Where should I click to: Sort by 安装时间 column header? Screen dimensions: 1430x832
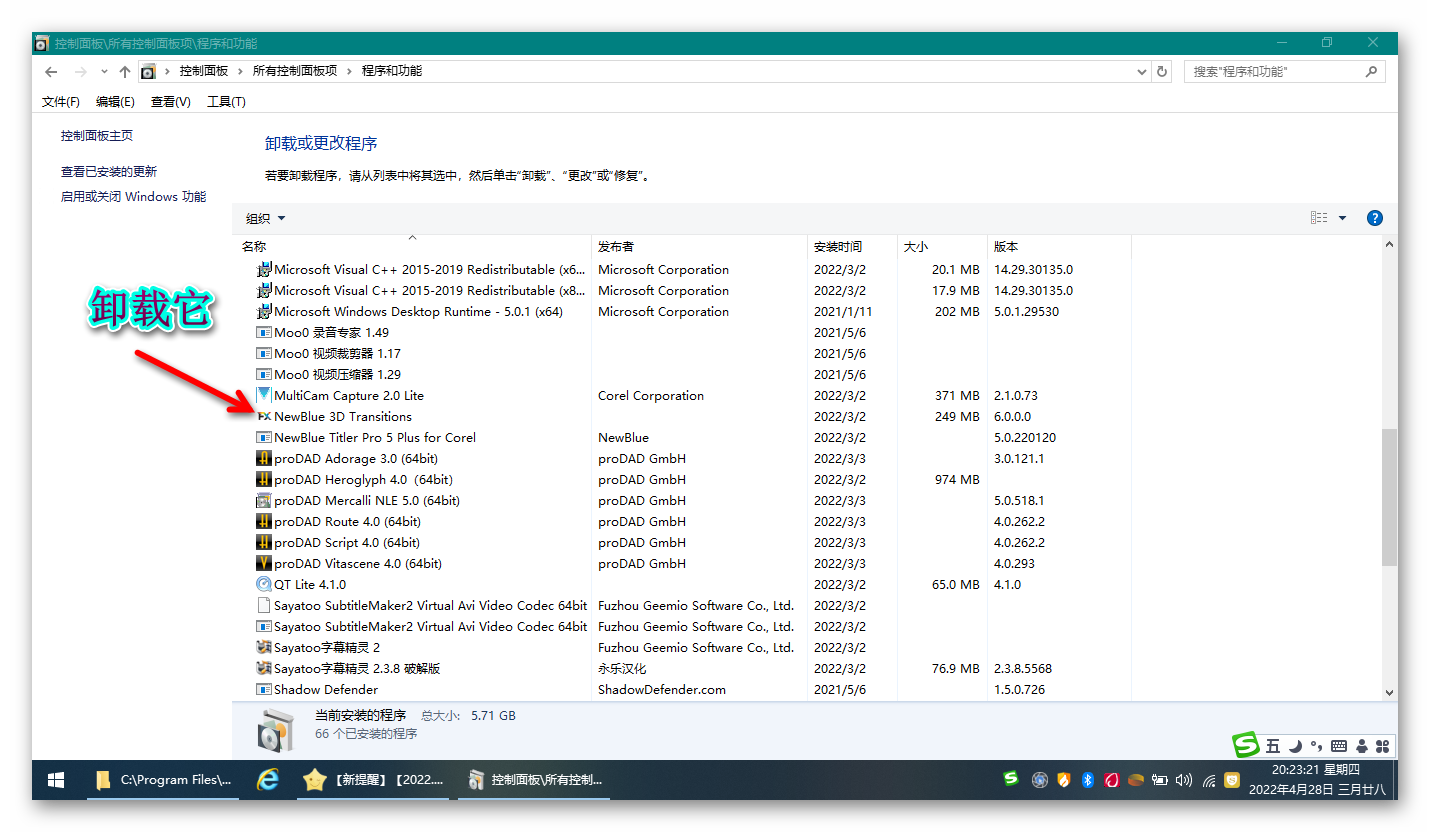click(x=852, y=246)
